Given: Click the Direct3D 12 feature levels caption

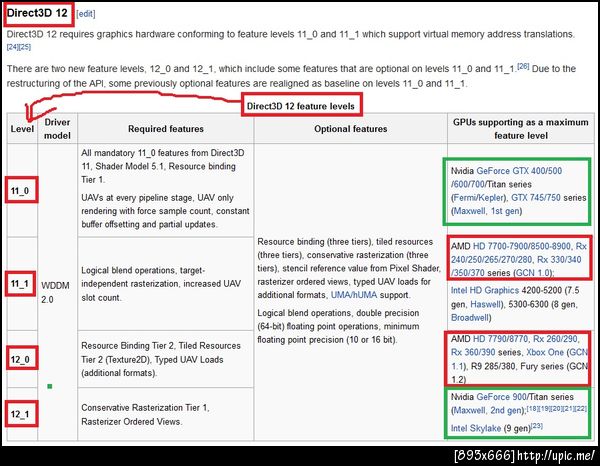Looking at the screenshot, I should 301,106.
